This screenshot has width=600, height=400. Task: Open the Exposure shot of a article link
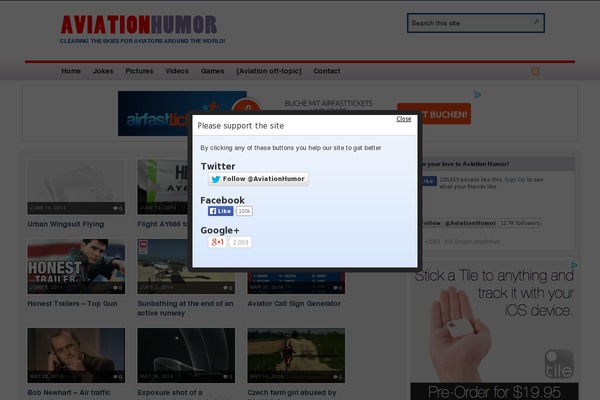click(170, 393)
